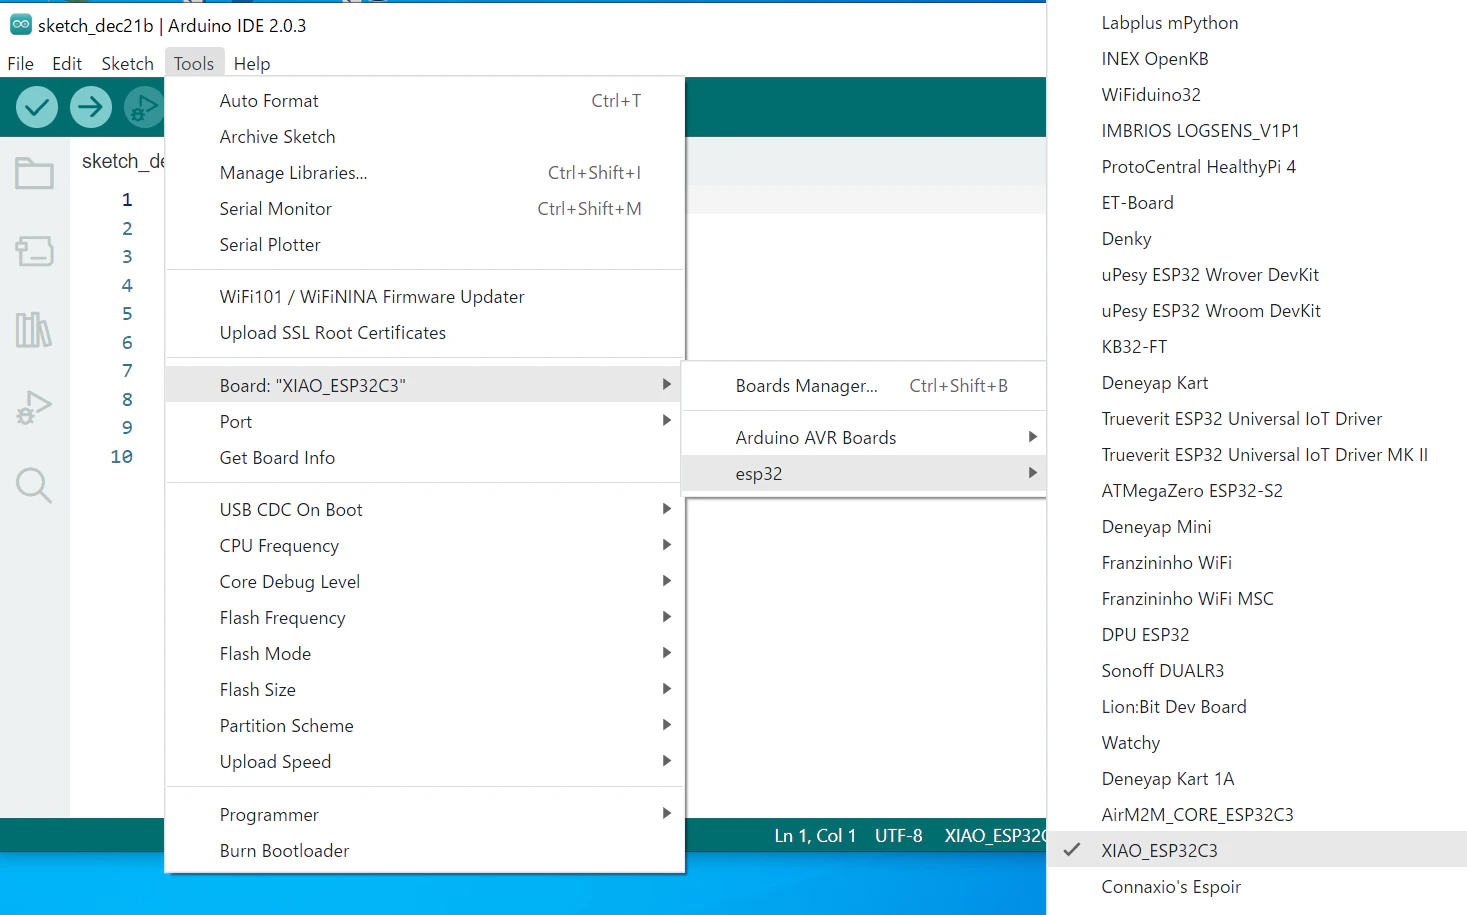Viewport: 1467px width, 915px height.
Task: Click the Upload arrow button
Action: (x=91, y=106)
